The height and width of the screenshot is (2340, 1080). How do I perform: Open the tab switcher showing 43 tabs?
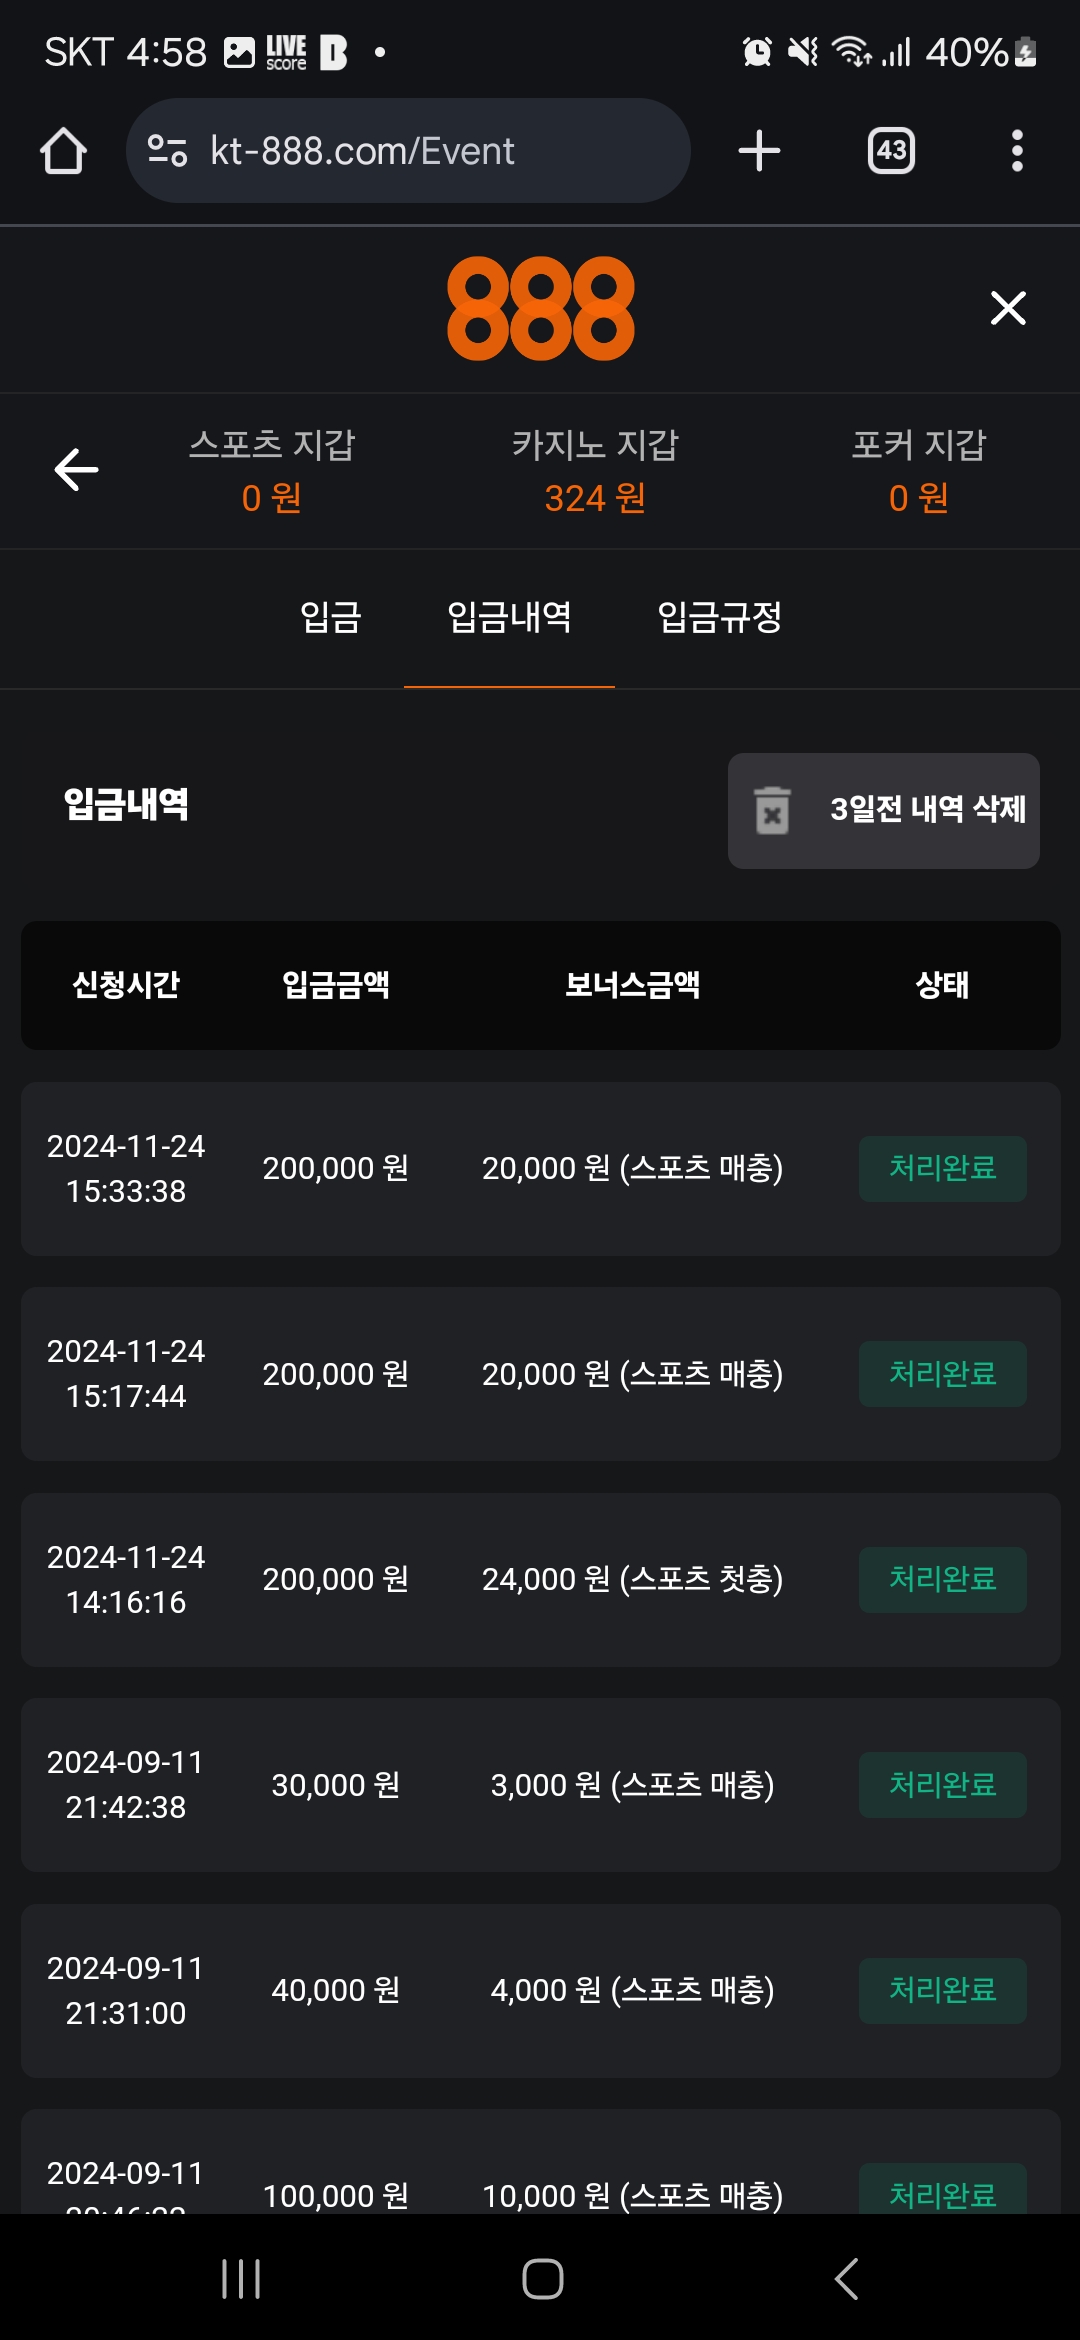click(x=891, y=151)
